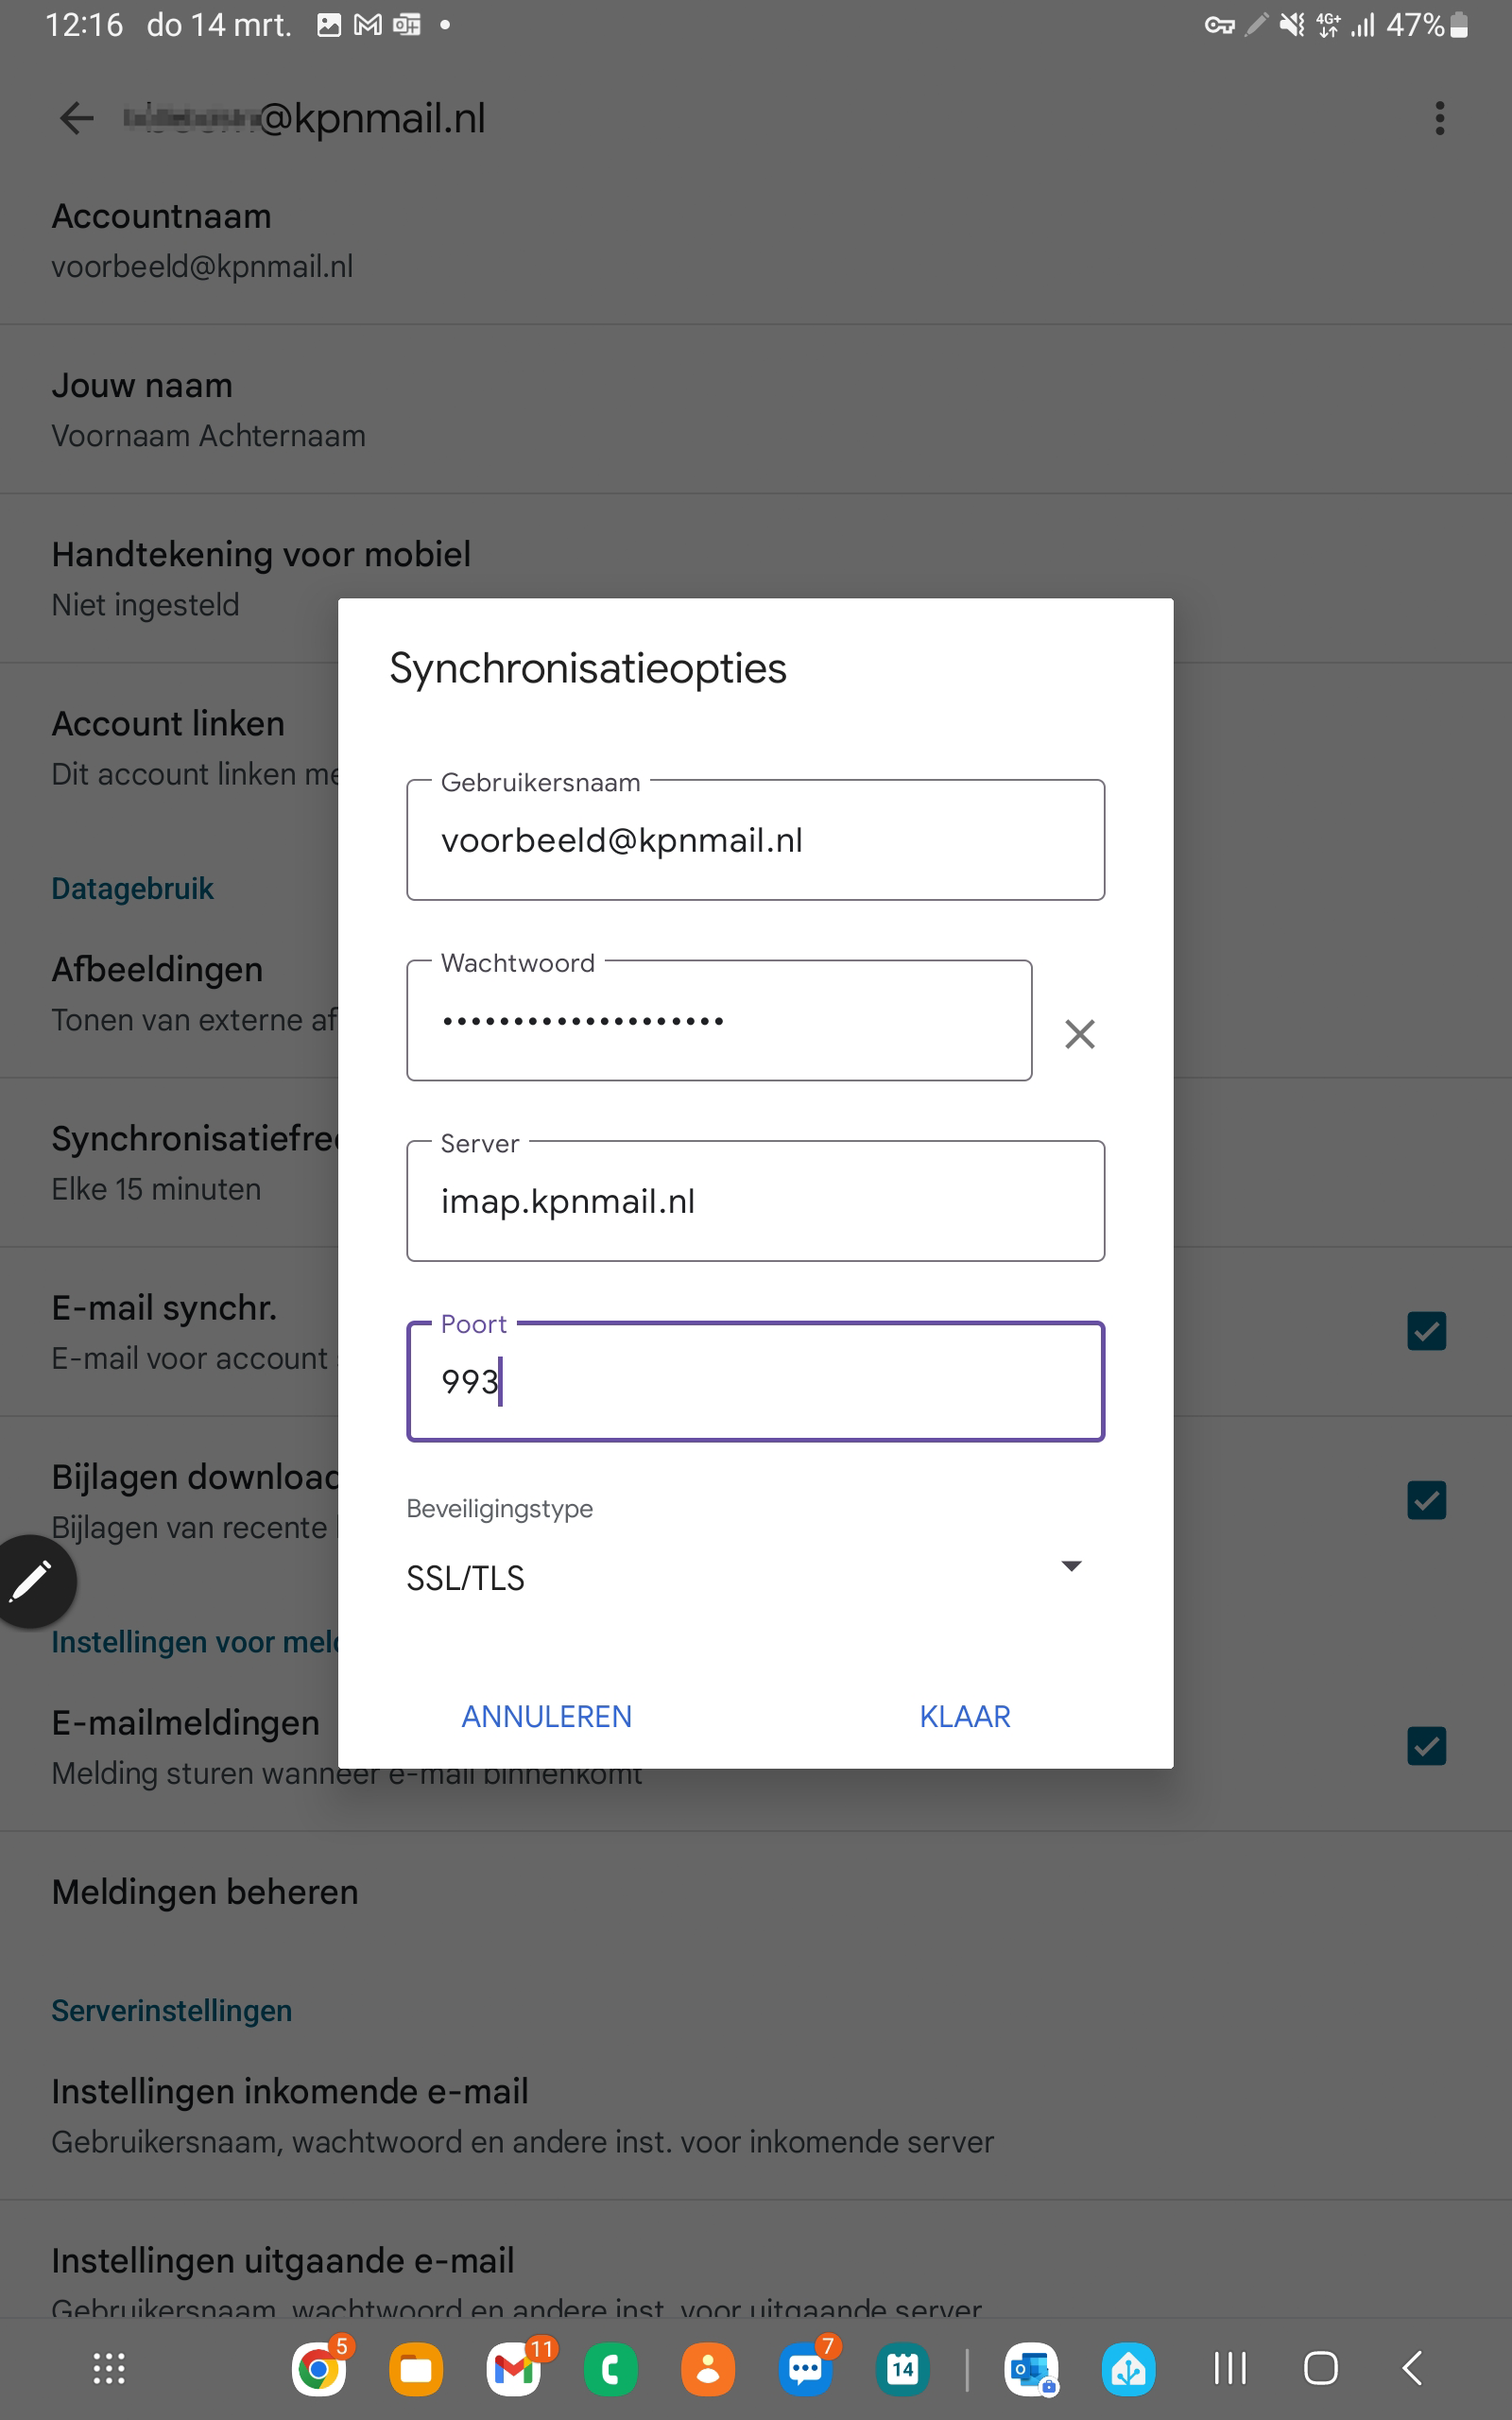Disable E-mailmeldingen notifications
1512x2420 pixels.
point(1427,1746)
